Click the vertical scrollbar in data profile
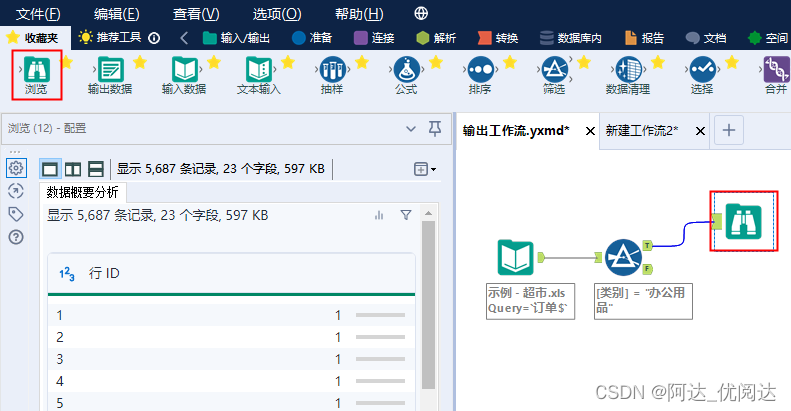The height and width of the screenshot is (411, 791). coord(428,305)
